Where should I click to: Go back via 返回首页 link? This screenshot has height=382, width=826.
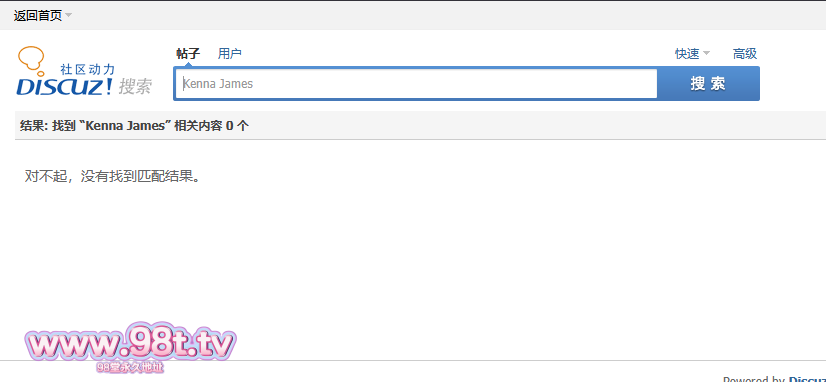(x=37, y=15)
